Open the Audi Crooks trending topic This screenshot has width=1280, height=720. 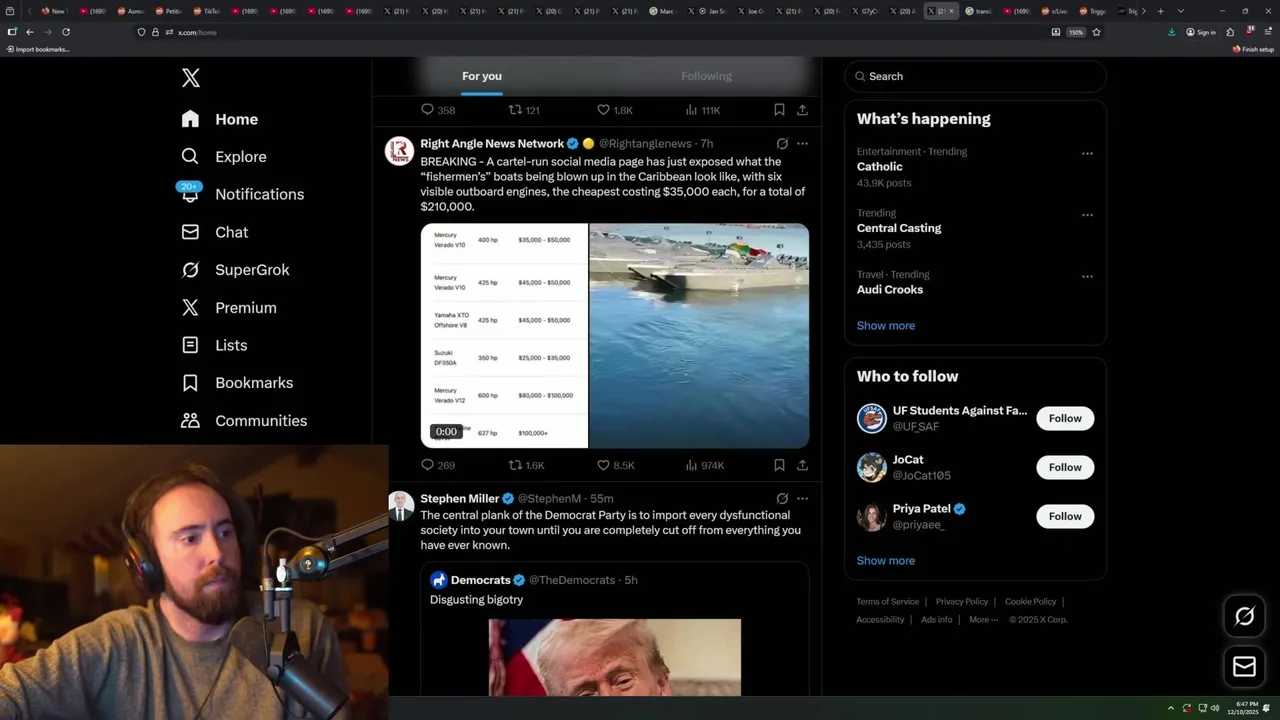[890, 290]
